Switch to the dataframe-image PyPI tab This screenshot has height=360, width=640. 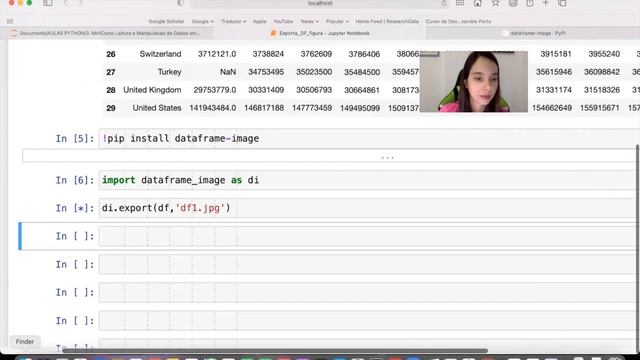point(533,33)
